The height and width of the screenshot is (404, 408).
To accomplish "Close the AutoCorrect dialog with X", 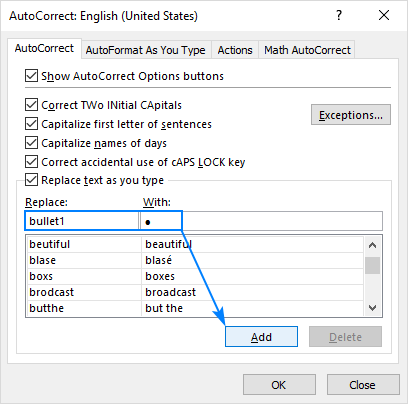I will (384, 15).
